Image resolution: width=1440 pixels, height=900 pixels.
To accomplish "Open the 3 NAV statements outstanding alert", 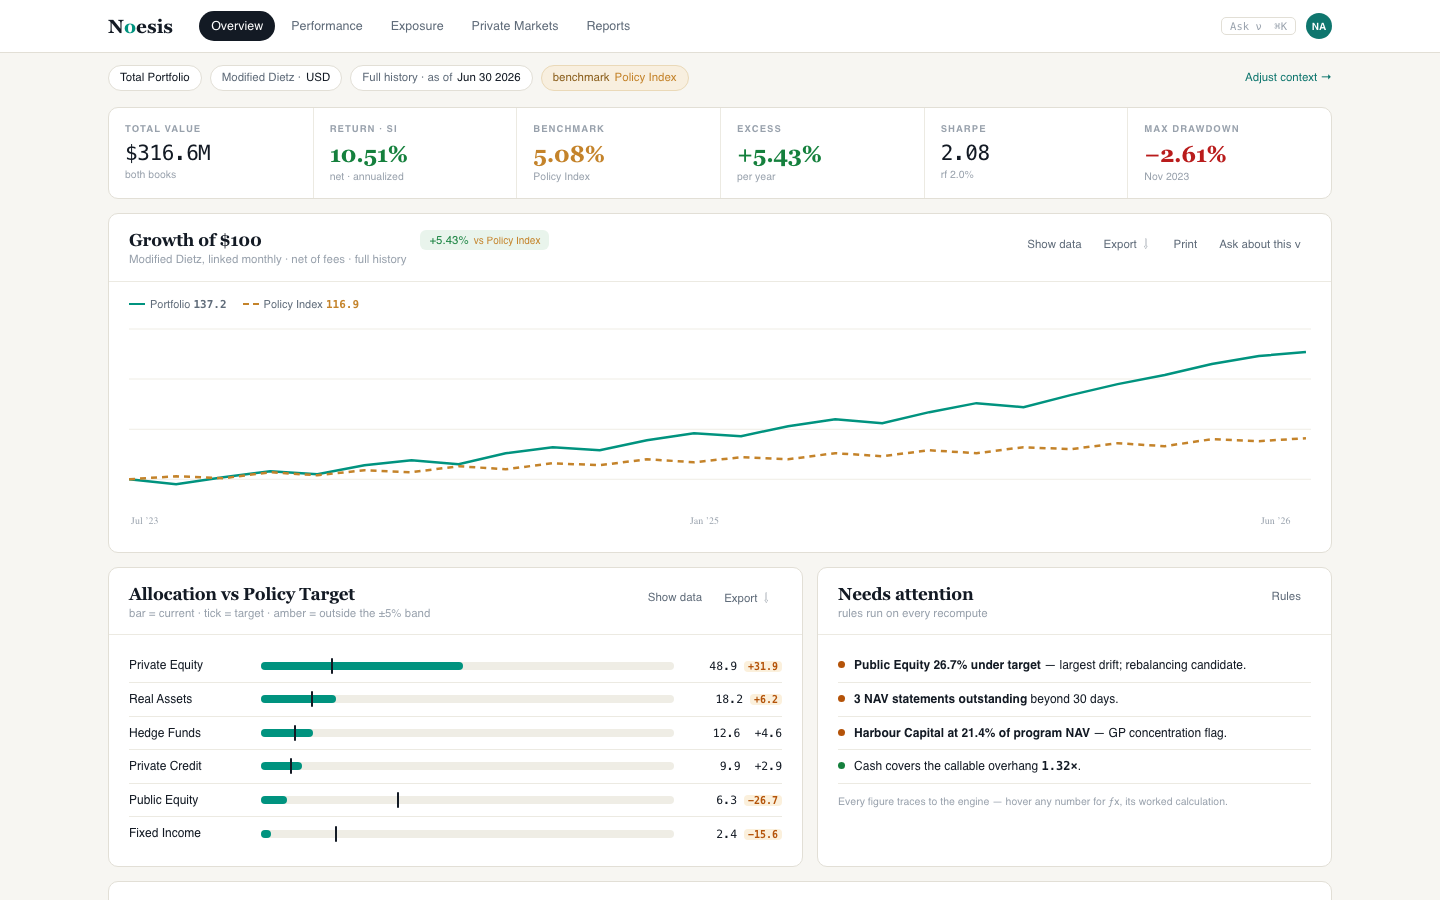I will (1074, 699).
